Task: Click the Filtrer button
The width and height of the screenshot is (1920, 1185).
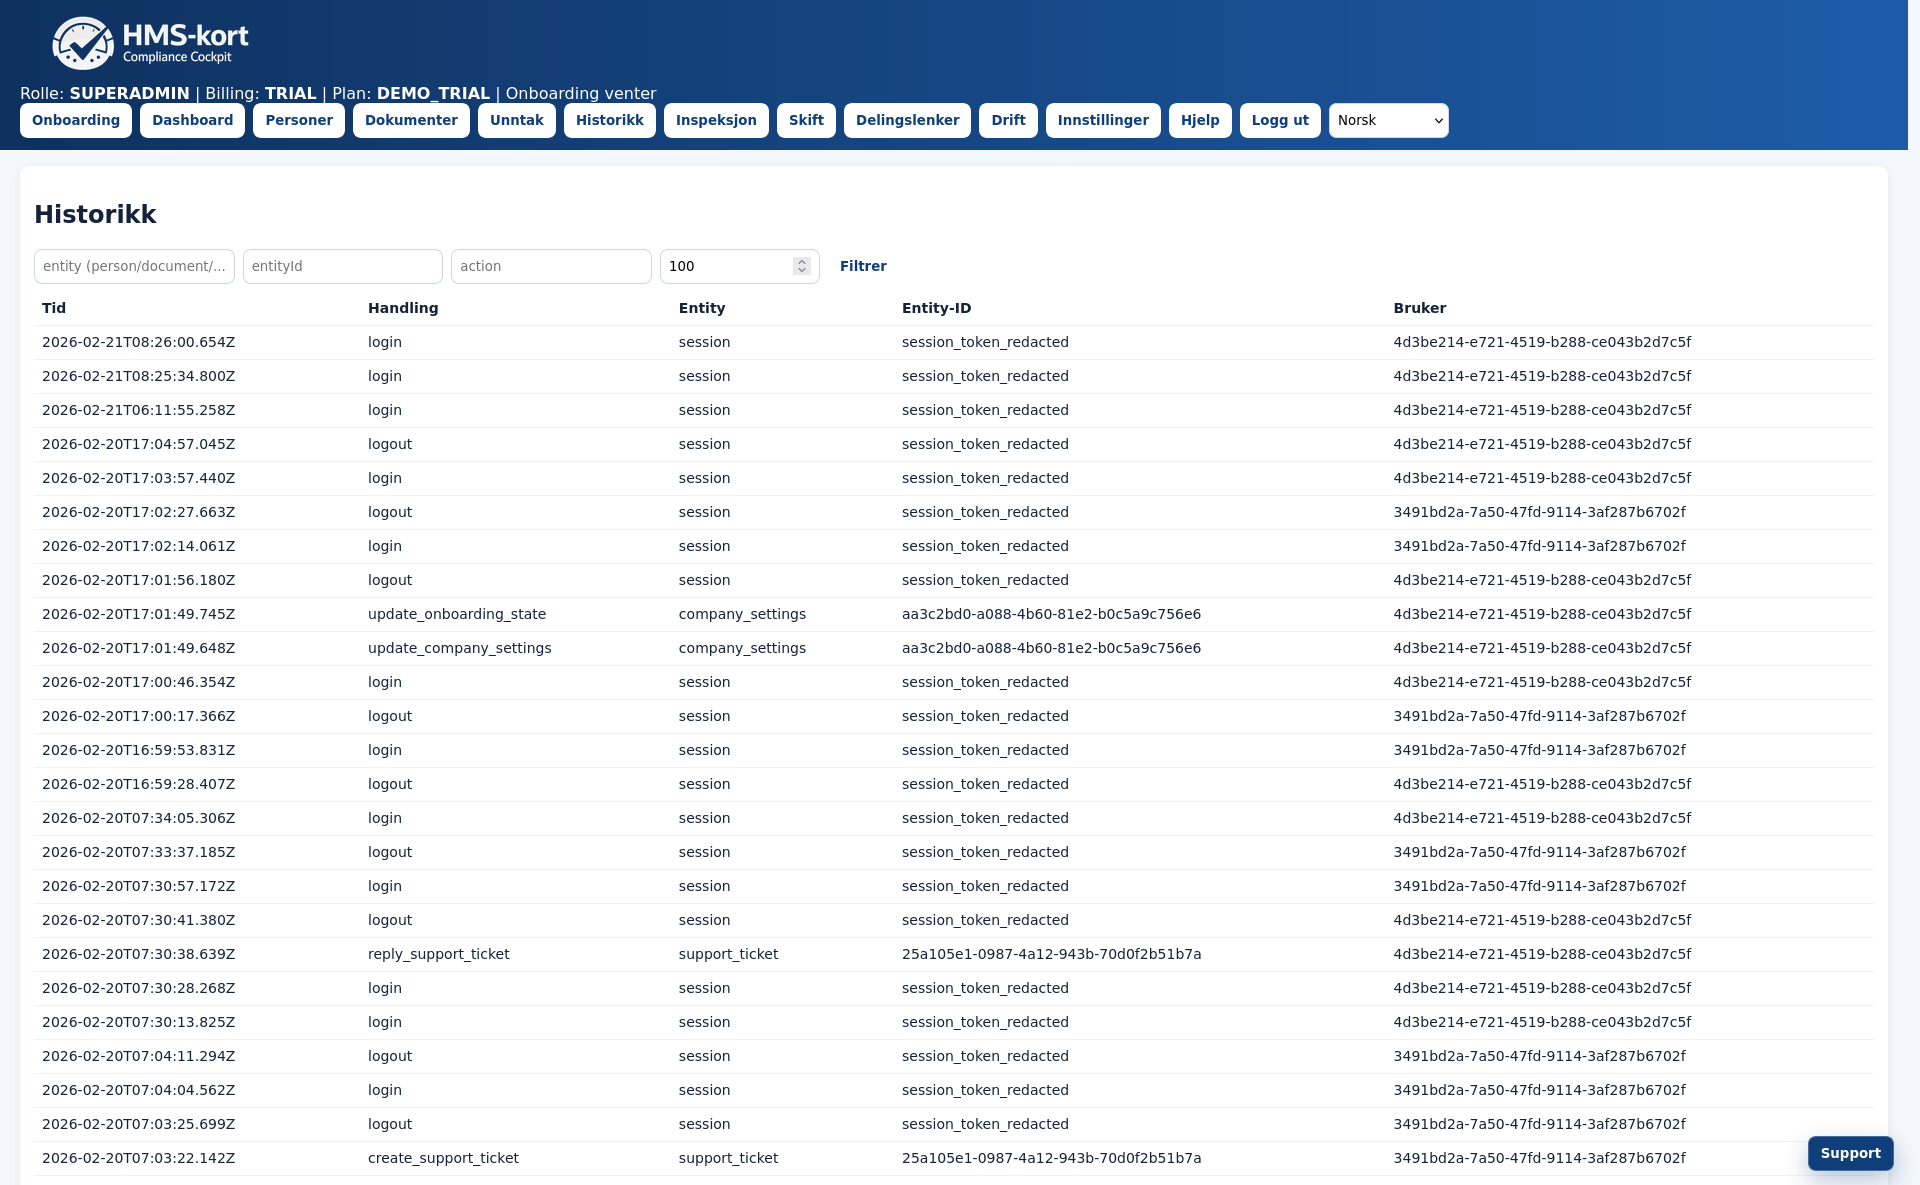Action: [863, 266]
